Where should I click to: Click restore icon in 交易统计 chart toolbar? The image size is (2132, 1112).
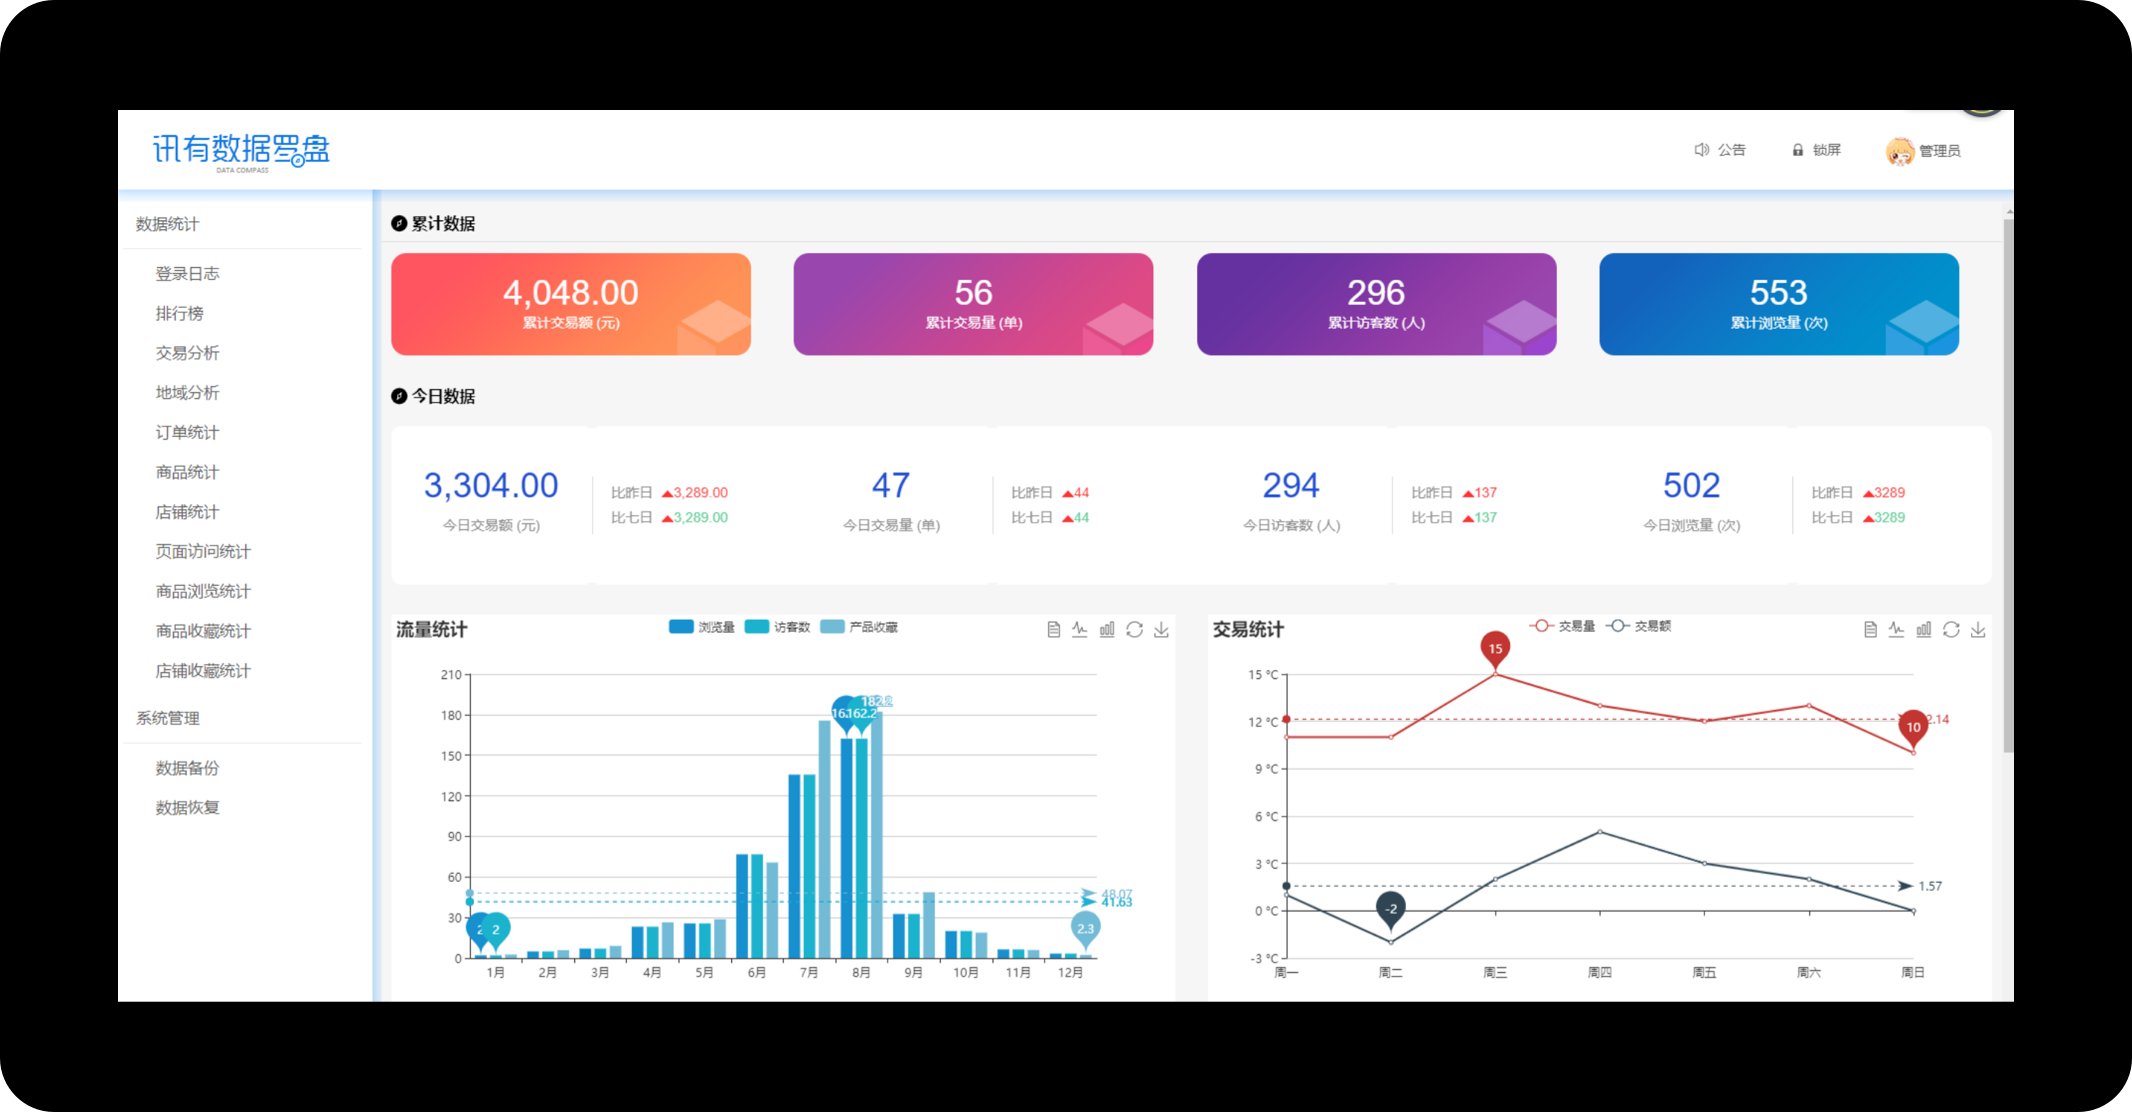1951,629
